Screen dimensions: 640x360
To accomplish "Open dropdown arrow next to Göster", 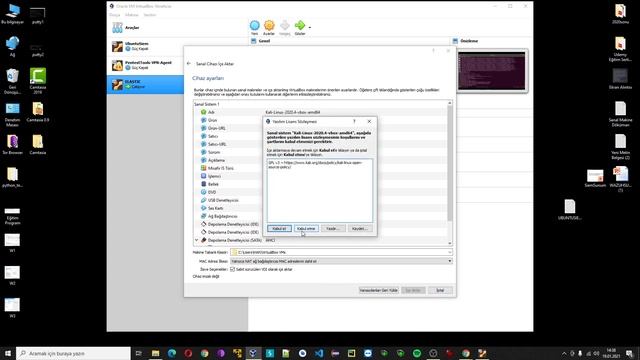I will [x=310, y=27].
